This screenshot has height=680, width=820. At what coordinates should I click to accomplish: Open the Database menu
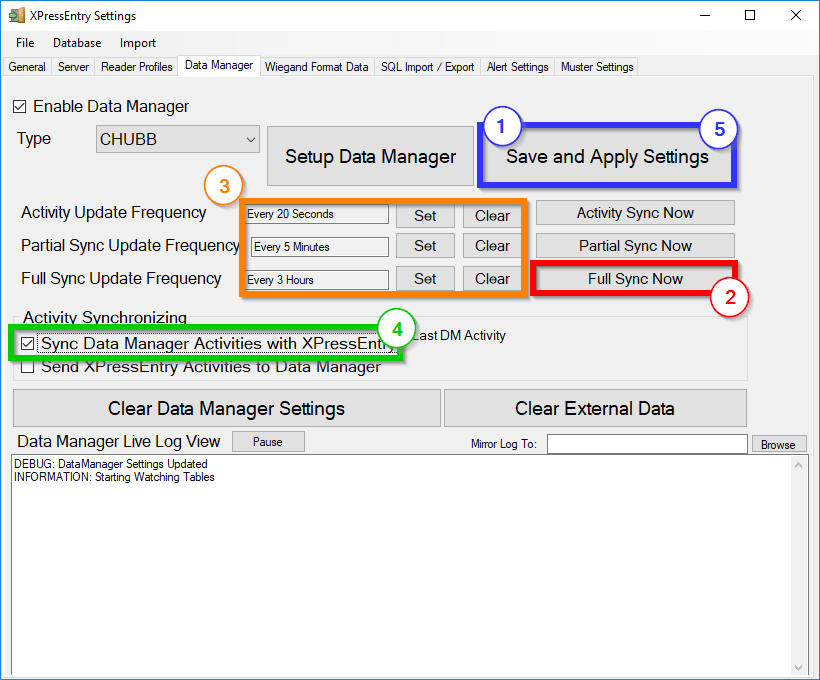pyautogui.click(x=77, y=43)
